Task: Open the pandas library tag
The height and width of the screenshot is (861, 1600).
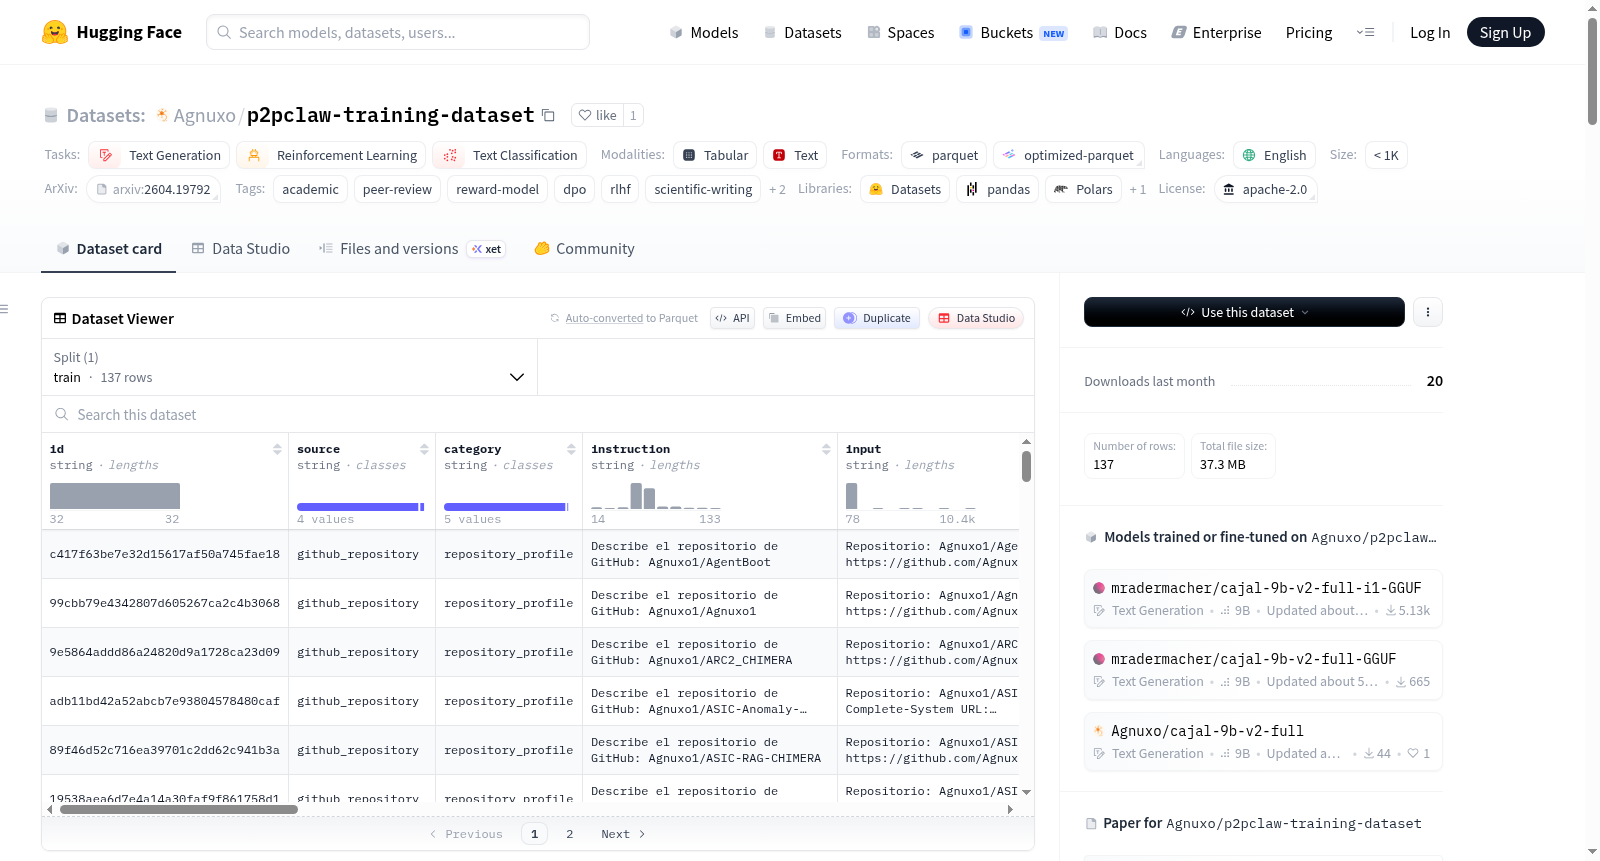Action: pyautogui.click(x=997, y=189)
